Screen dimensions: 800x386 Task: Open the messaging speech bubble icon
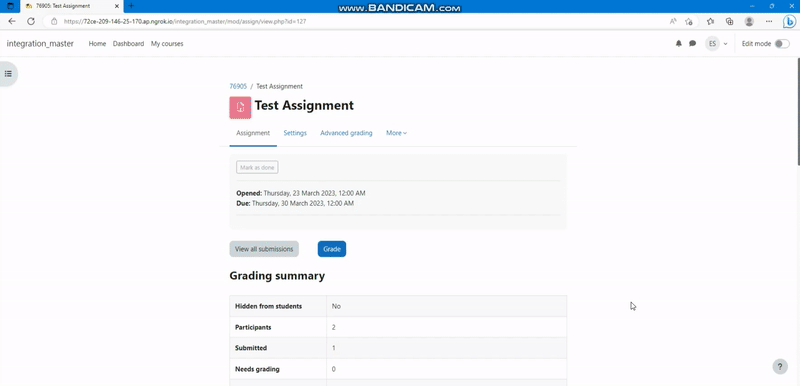coord(692,44)
